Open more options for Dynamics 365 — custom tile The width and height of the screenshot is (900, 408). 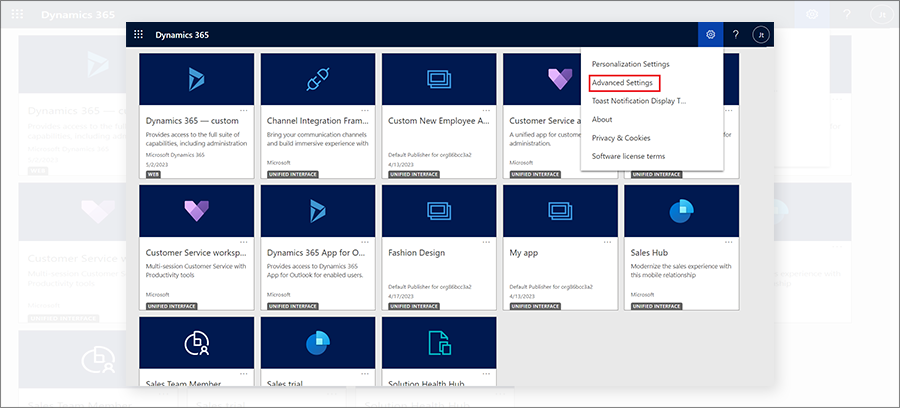point(243,110)
